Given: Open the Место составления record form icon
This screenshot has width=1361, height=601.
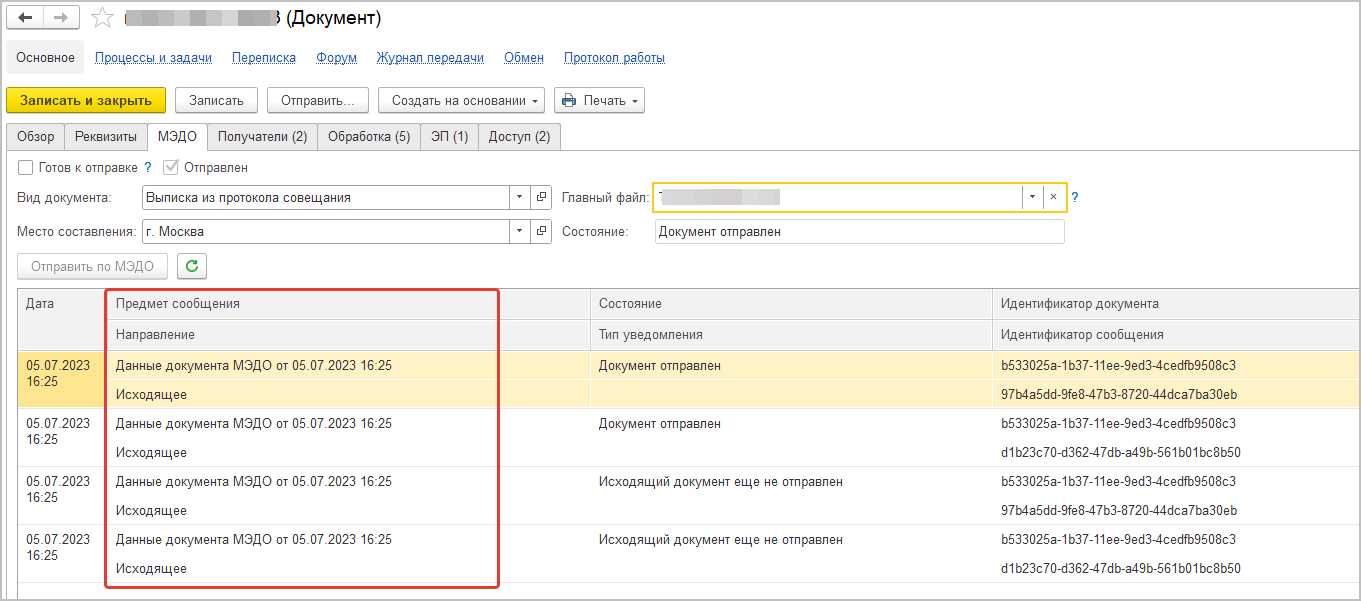Looking at the screenshot, I should click(541, 232).
